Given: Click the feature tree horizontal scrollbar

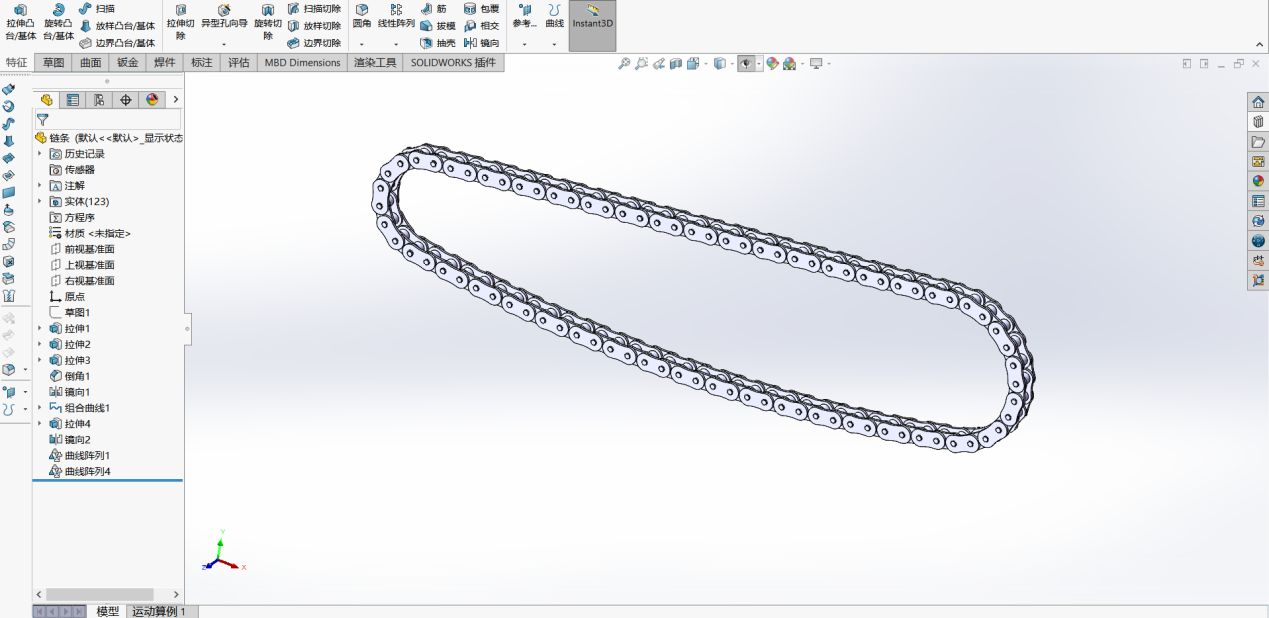Looking at the screenshot, I should (x=100, y=594).
